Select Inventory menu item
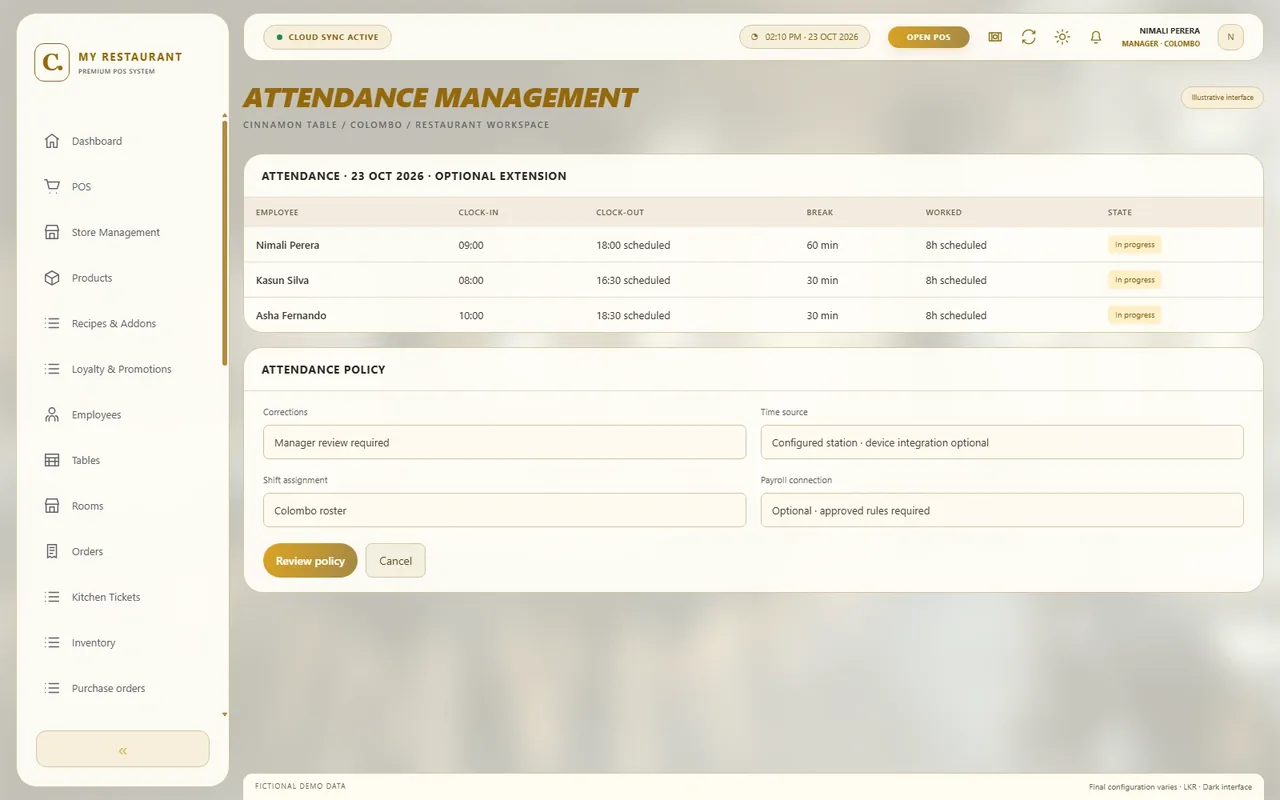The height and width of the screenshot is (800, 1280). click(122, 643)
